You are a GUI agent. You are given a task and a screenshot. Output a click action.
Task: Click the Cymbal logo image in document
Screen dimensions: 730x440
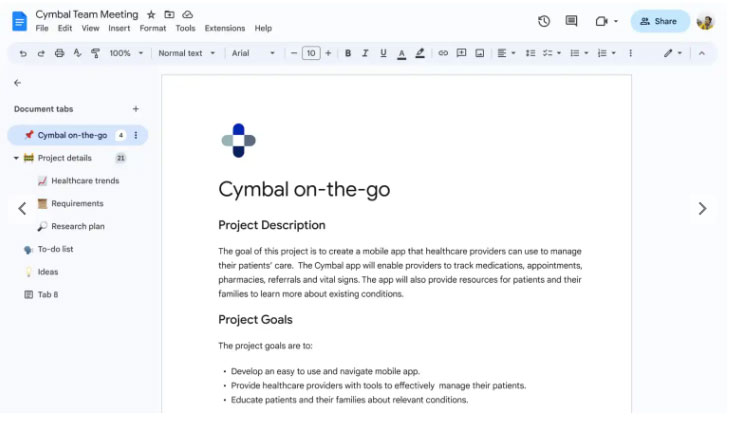[238, 140]
